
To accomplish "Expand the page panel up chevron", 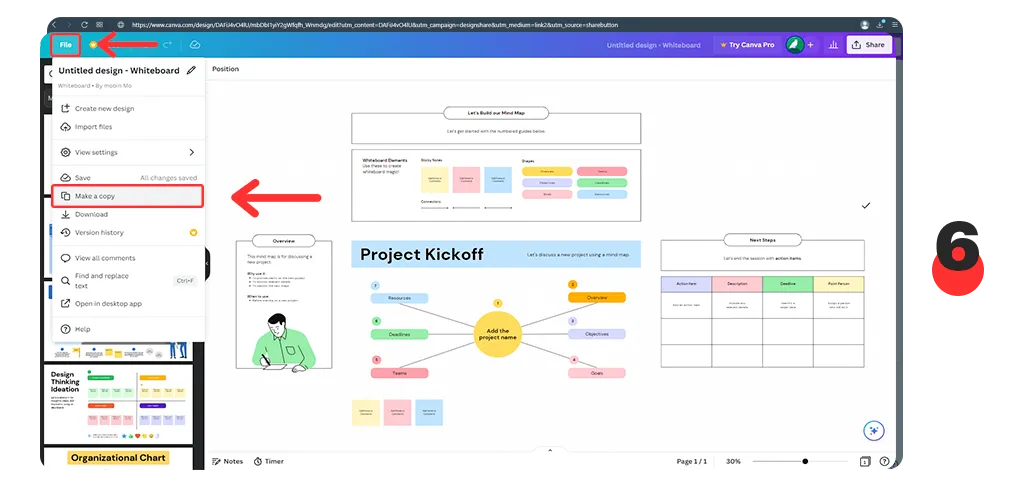I will point(550,450).
